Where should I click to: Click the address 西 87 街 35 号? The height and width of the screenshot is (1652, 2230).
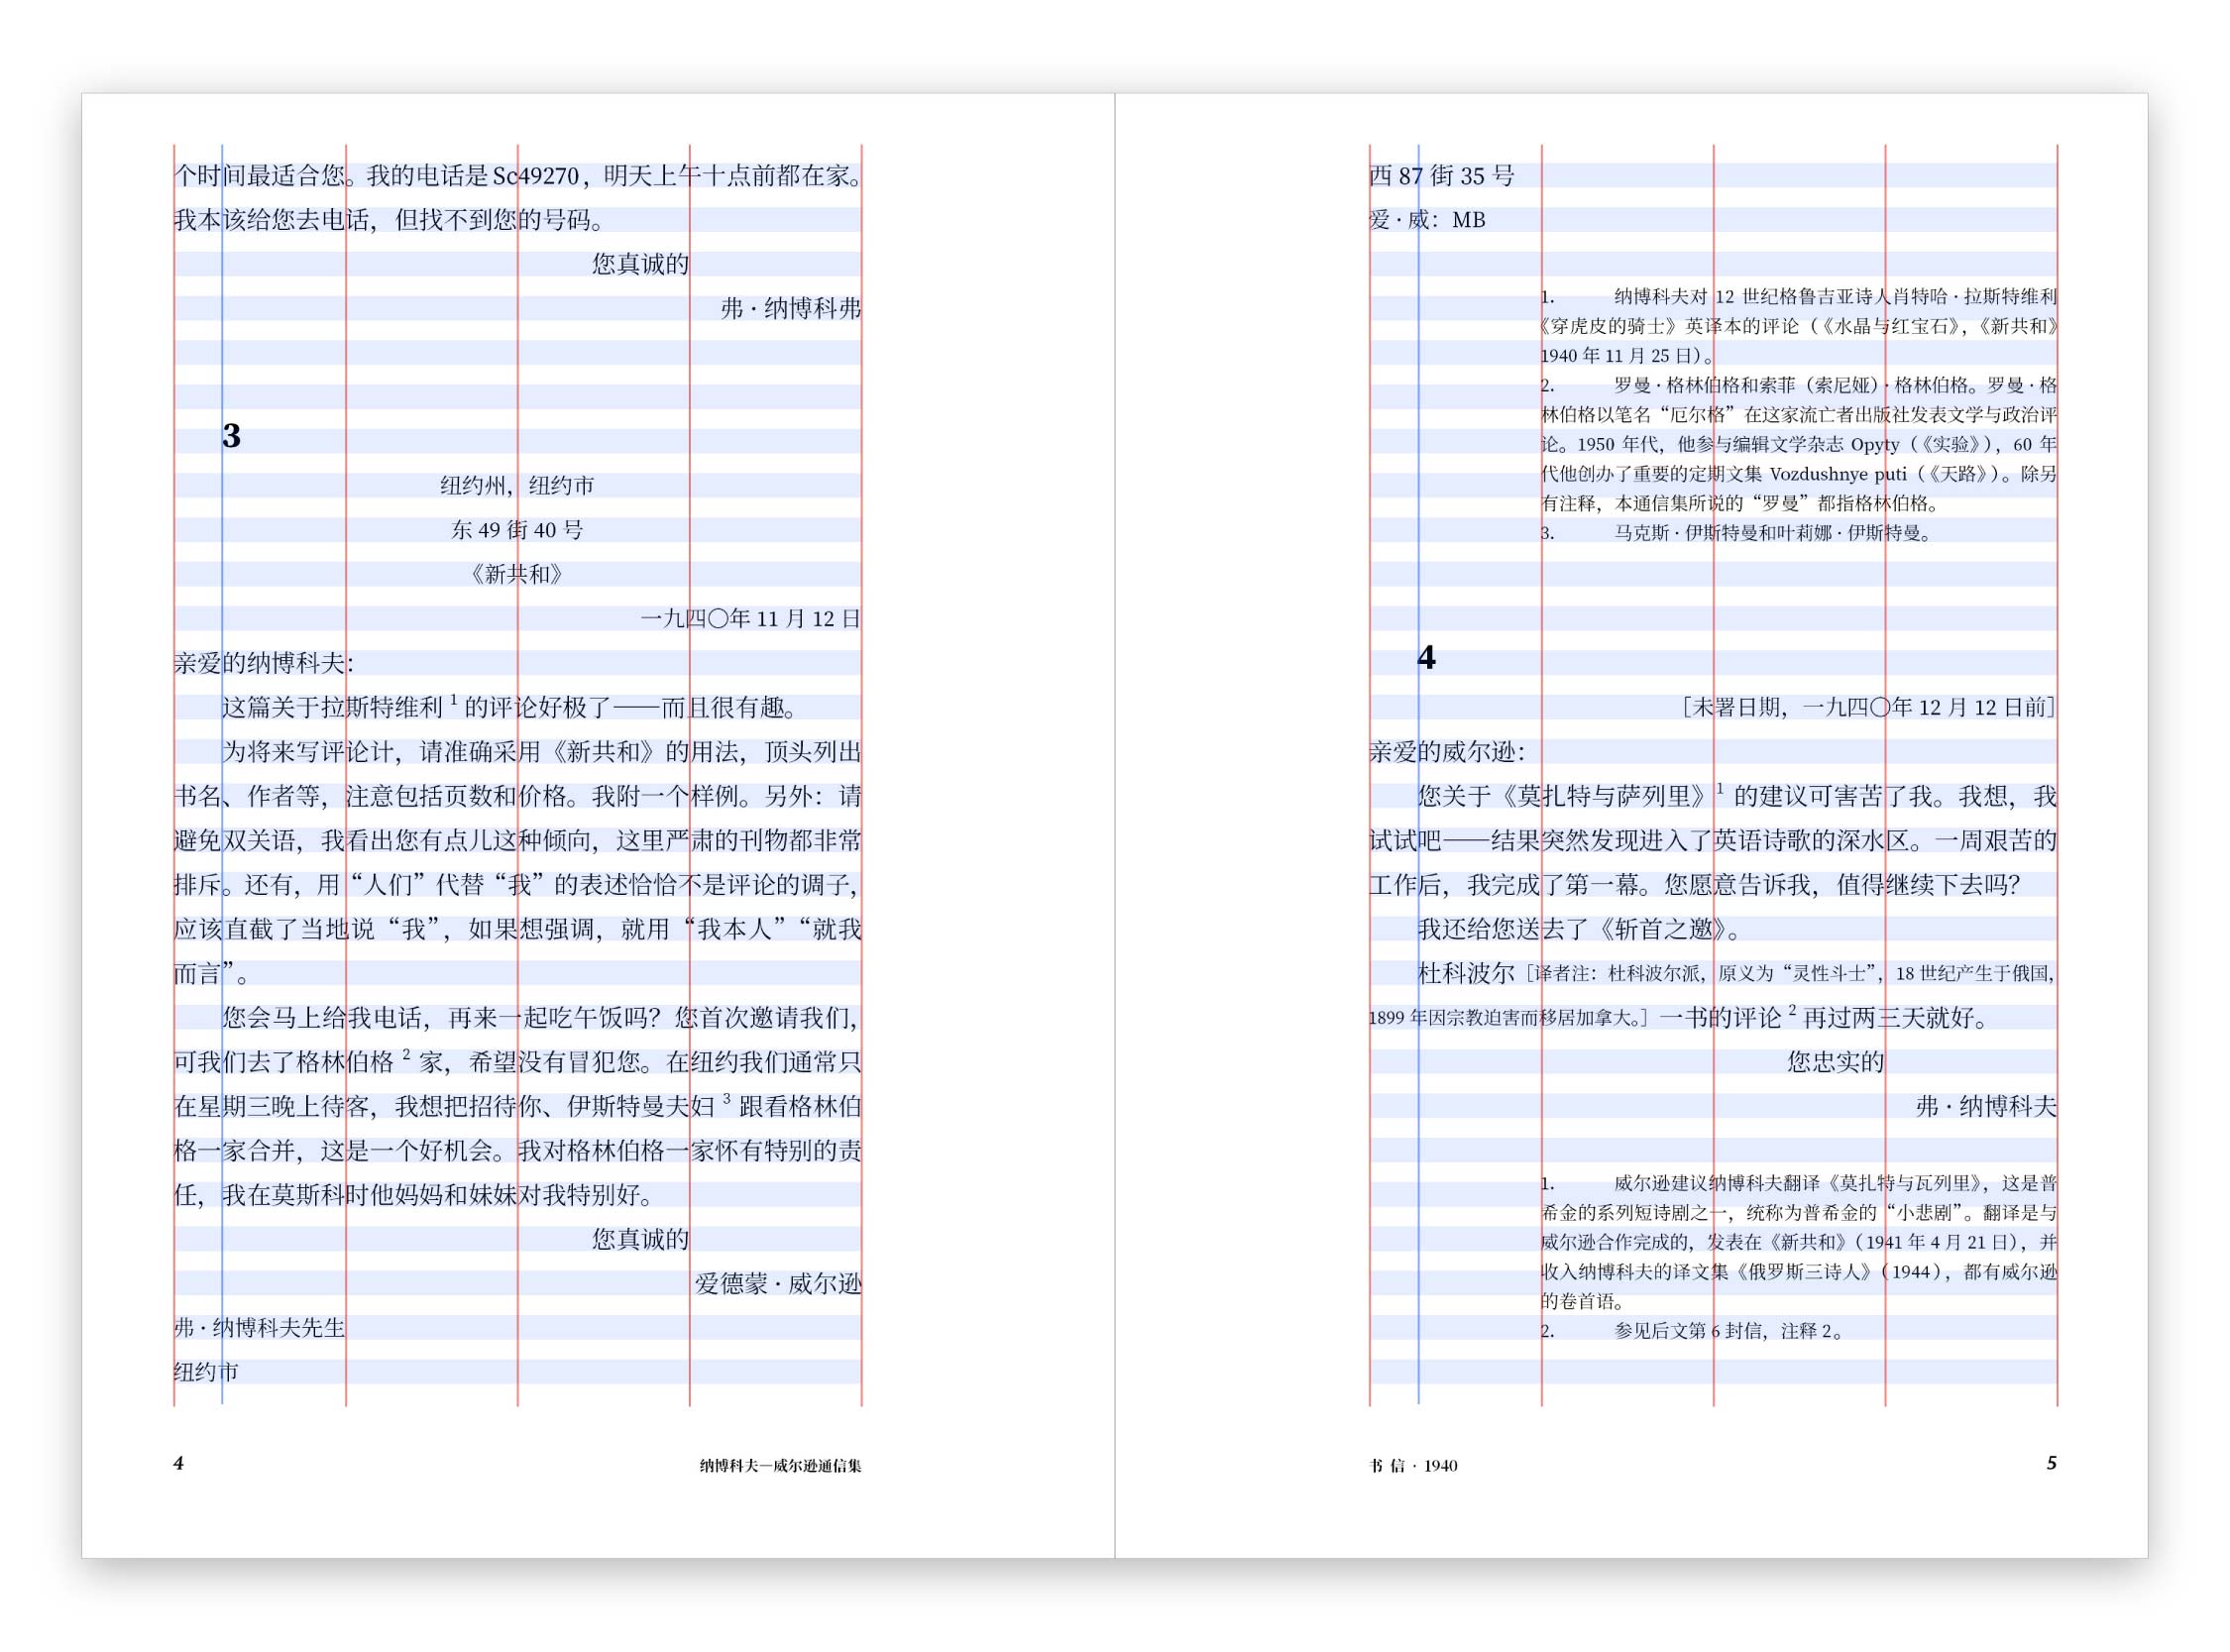[x=1442, y=176]
